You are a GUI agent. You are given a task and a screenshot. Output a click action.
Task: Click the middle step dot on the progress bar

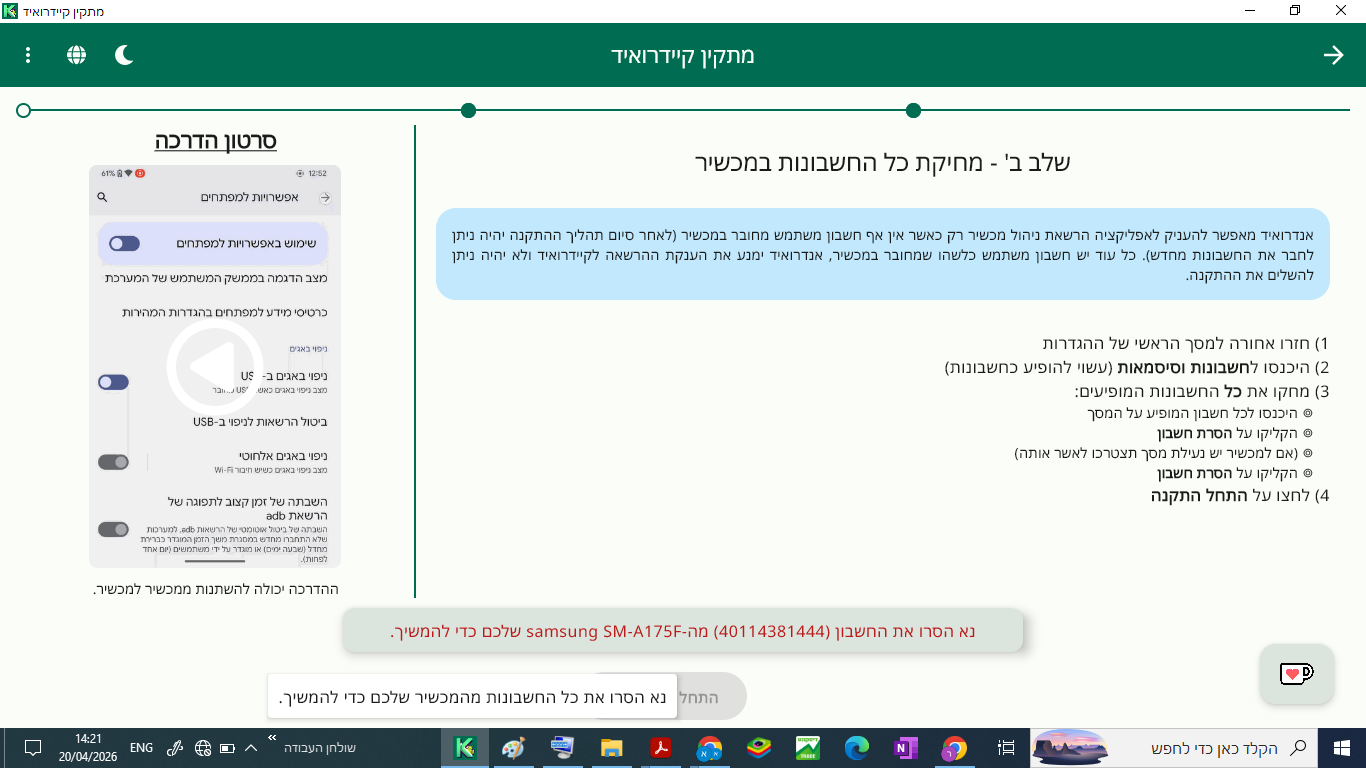(468, 110)
